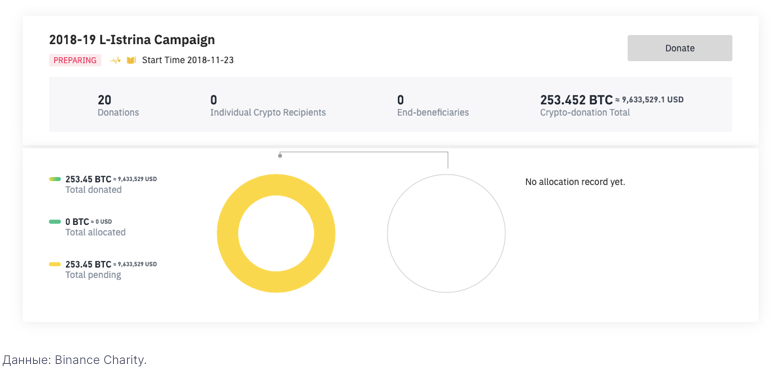The height and width of the screenshot is (376, 775).
Task: Click the gradient Total donated legend marker
Action: (x=55, y=179)
